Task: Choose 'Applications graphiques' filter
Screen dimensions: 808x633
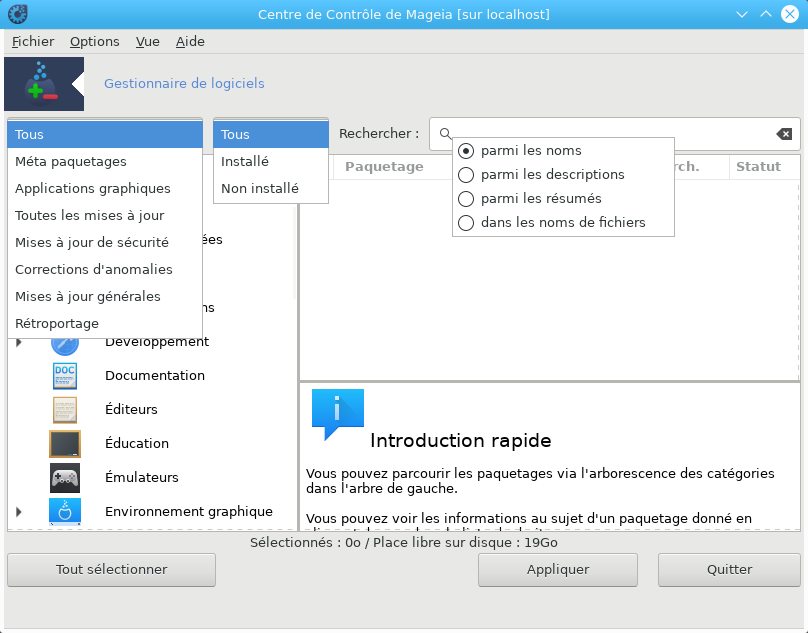Action: [105, 189]
